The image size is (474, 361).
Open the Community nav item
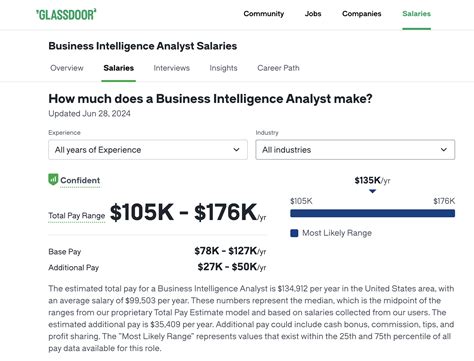tap(264, 14)
